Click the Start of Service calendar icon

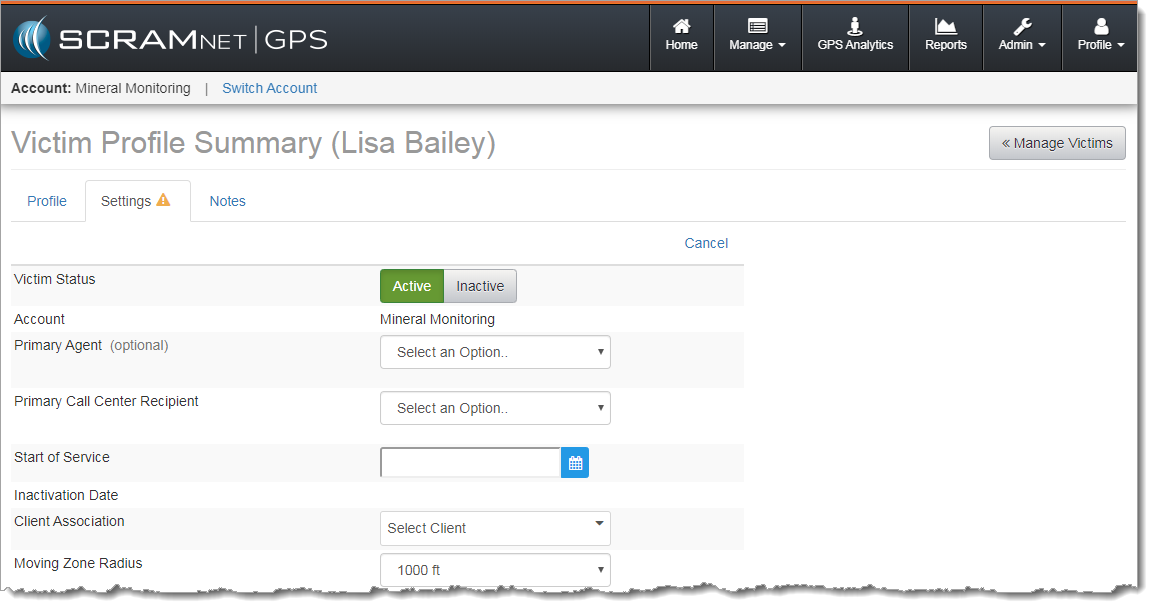(x=575, y=463)
